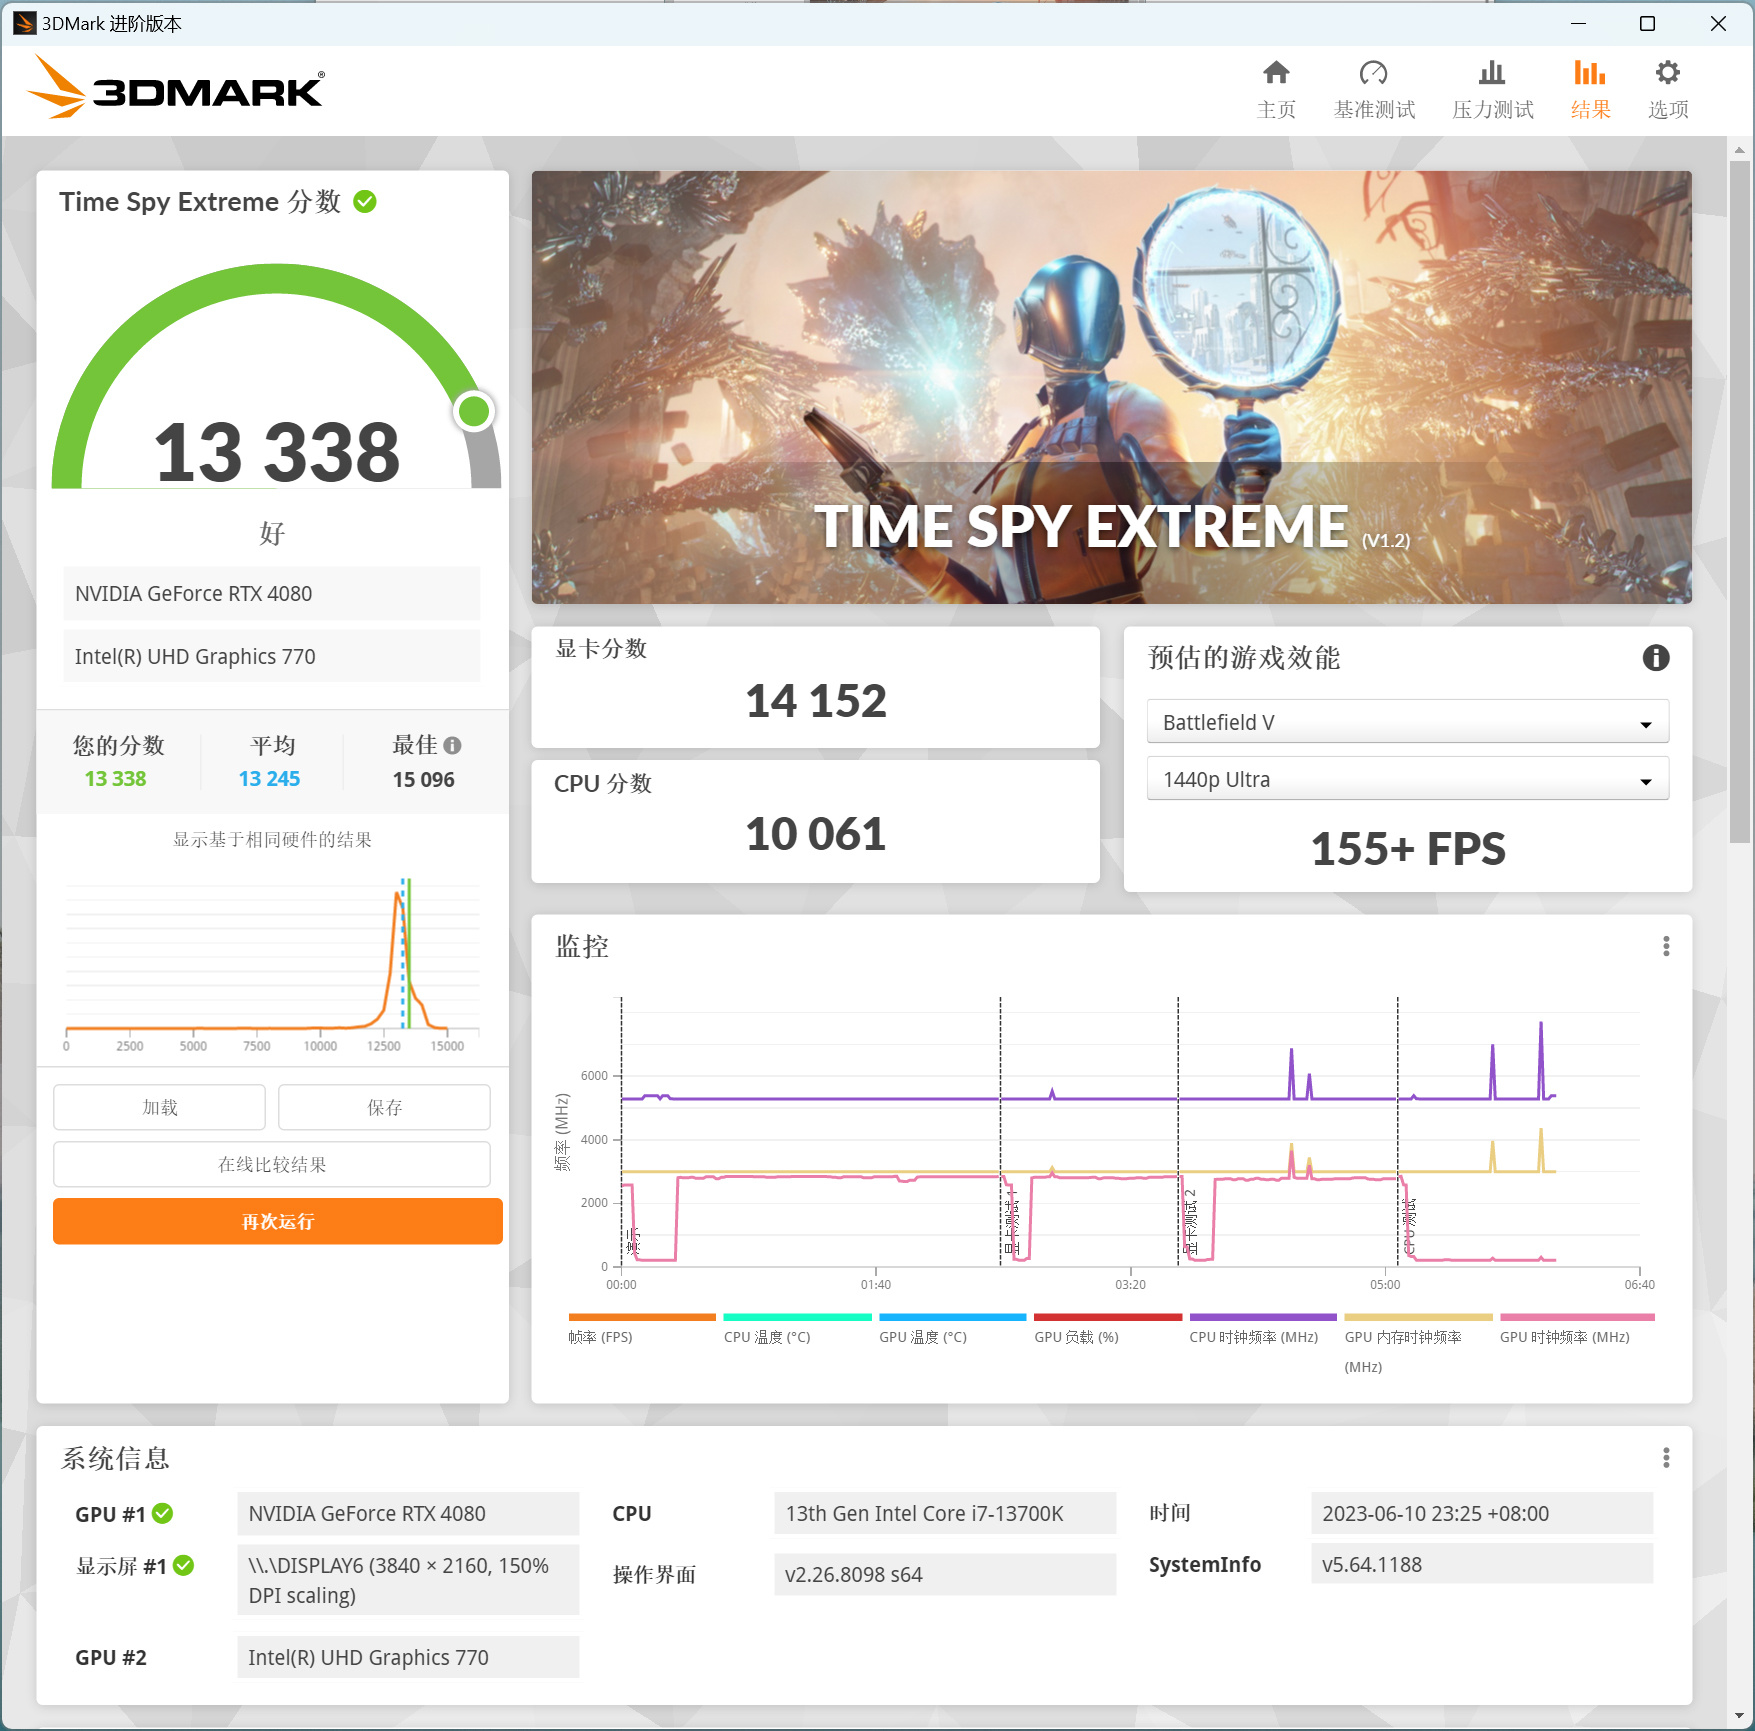Open the 监控 panel three-dot menu
The image size is (1755, 1731).
tap(1666, 946)
